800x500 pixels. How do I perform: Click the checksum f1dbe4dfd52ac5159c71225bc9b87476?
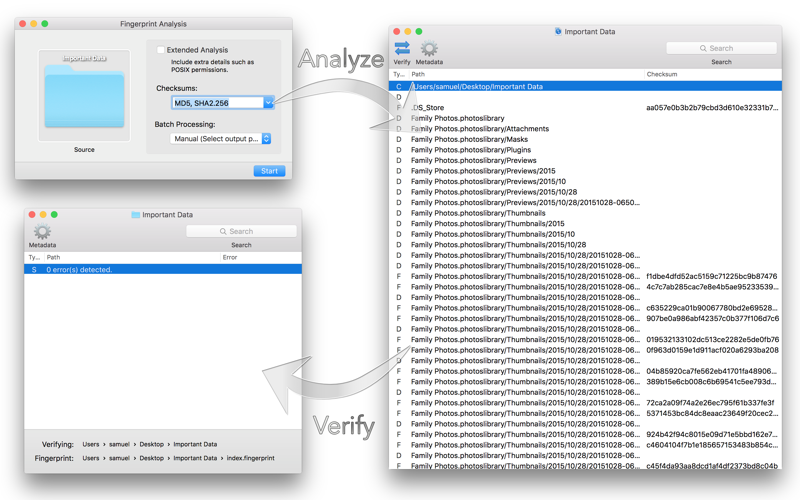click(x=712, y=277)
